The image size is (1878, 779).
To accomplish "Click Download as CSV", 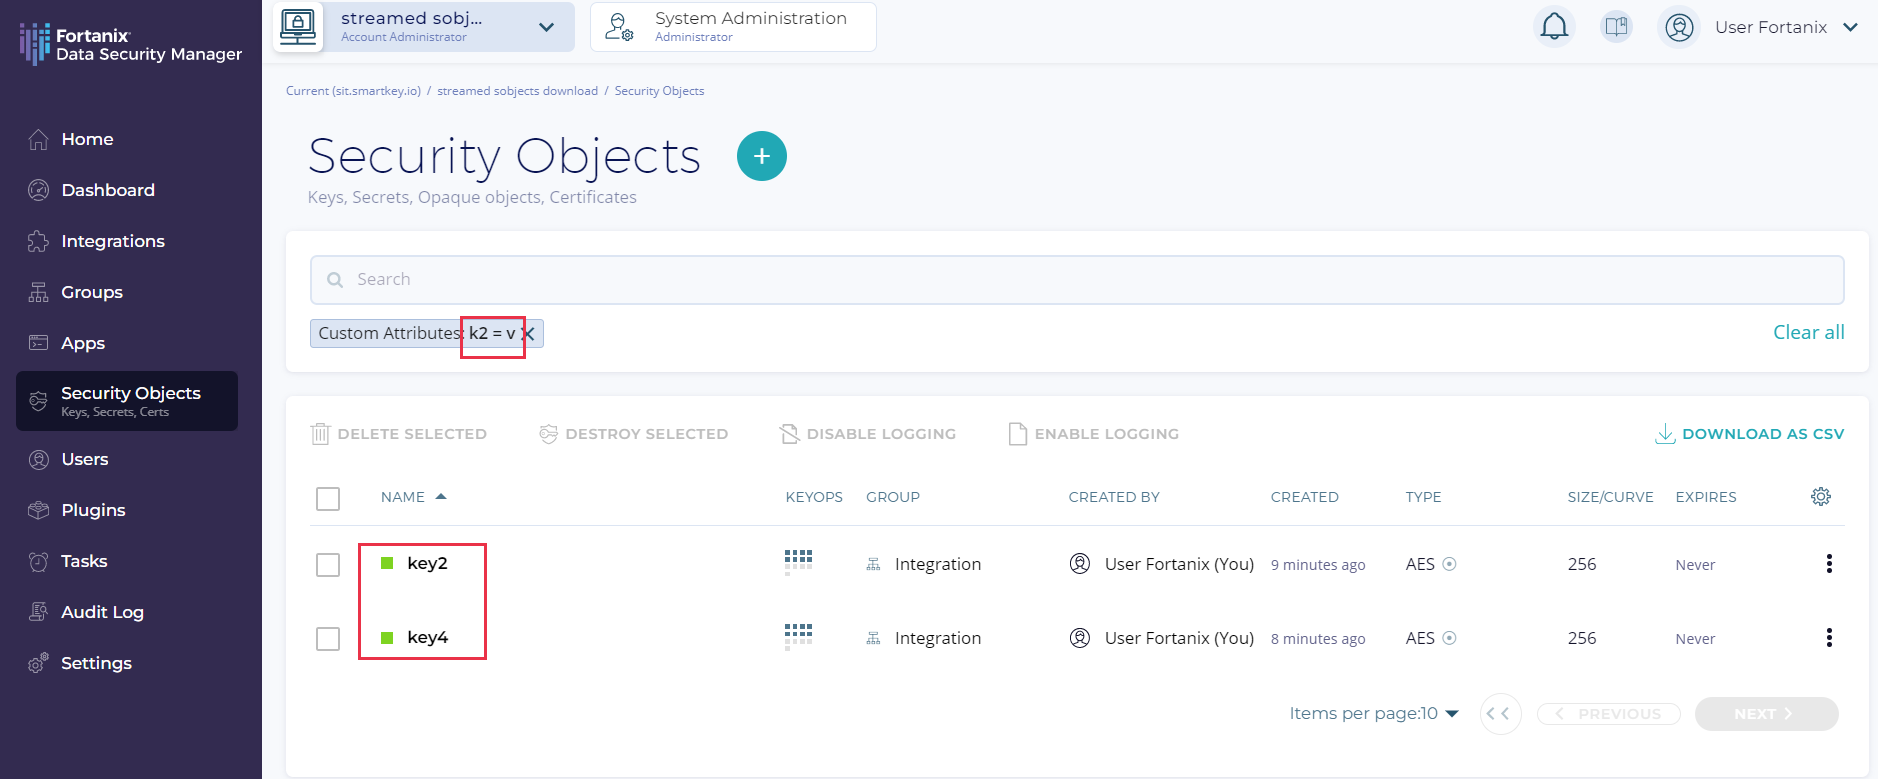I will click(x=1749, y=434).
